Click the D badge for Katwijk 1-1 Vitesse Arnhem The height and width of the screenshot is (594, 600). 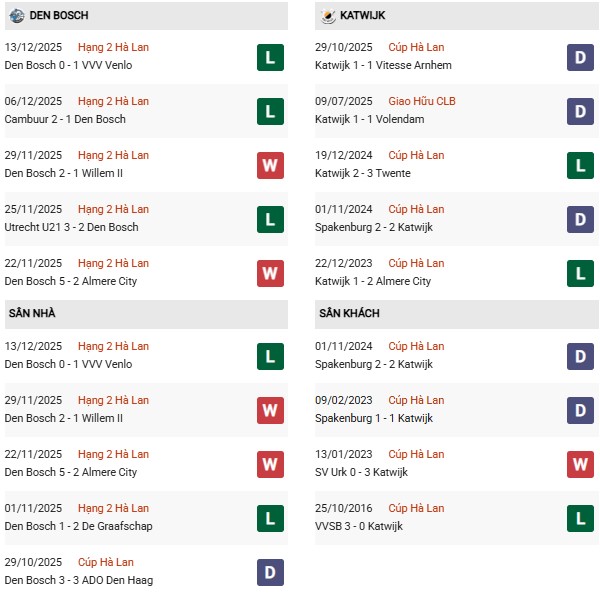(x=581, y=57)
